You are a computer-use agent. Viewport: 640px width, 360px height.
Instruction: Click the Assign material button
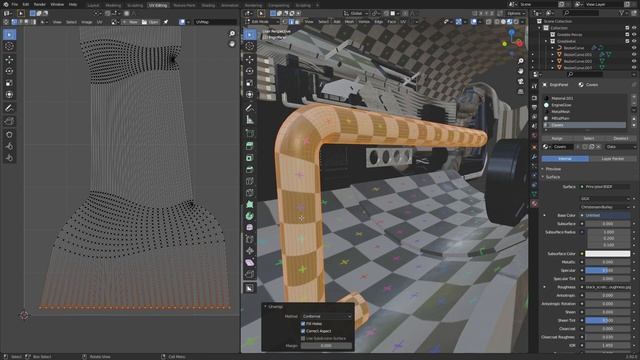pyautogui.click(x=557, y=139)
